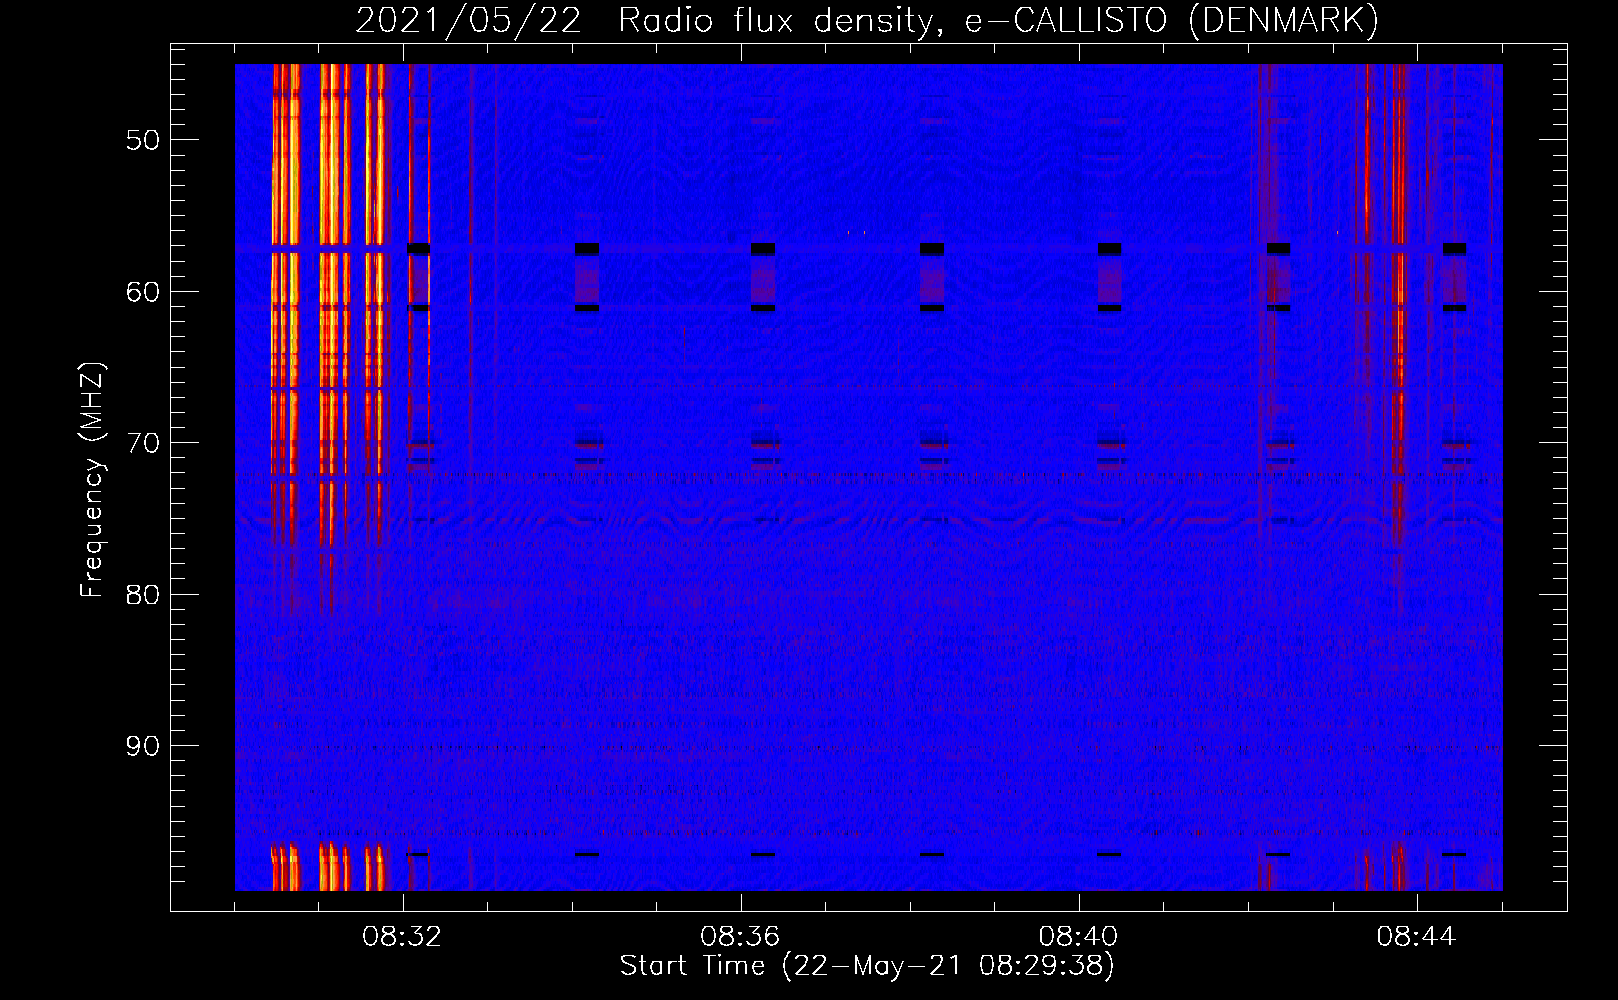Click the 70 frequency tick label
The height and width of the screenshot is (1000, 1618).
(143, 443)
